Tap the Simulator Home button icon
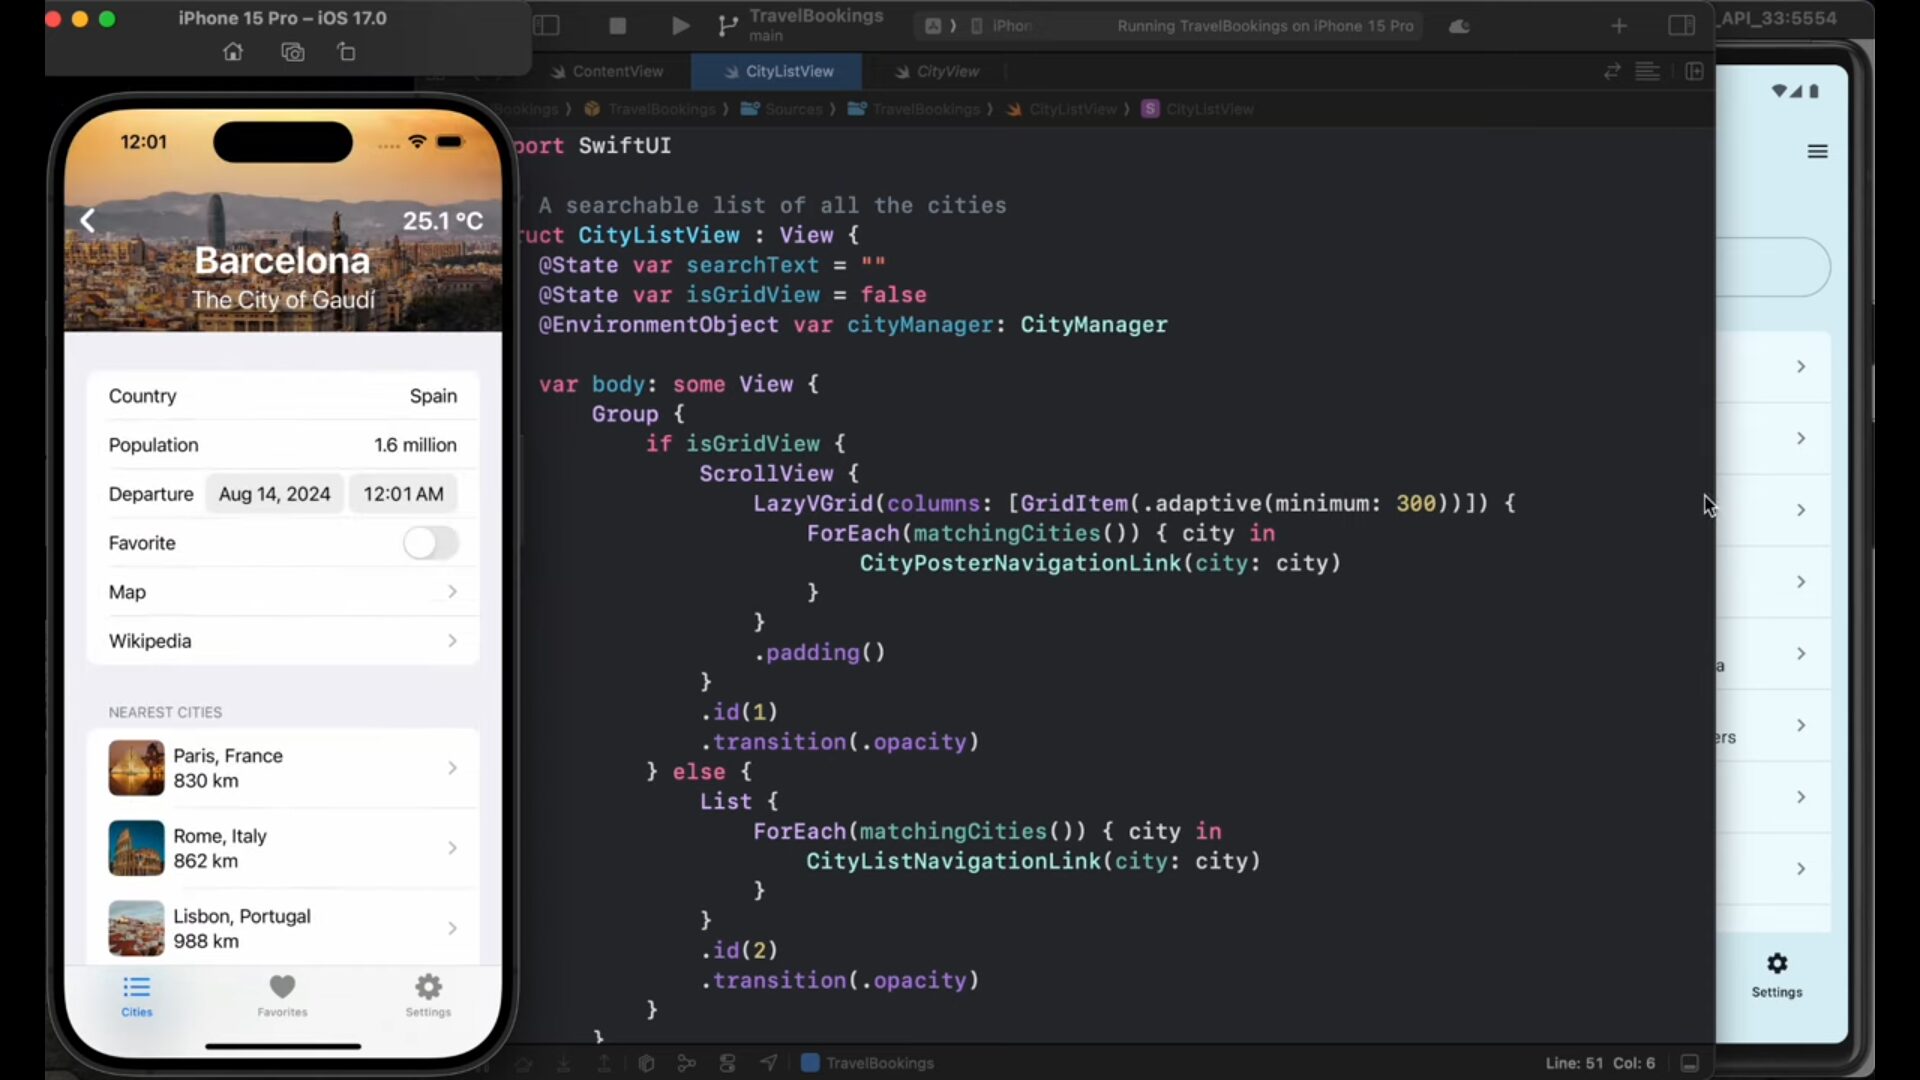1920x1080 pixels. point(233,52)
